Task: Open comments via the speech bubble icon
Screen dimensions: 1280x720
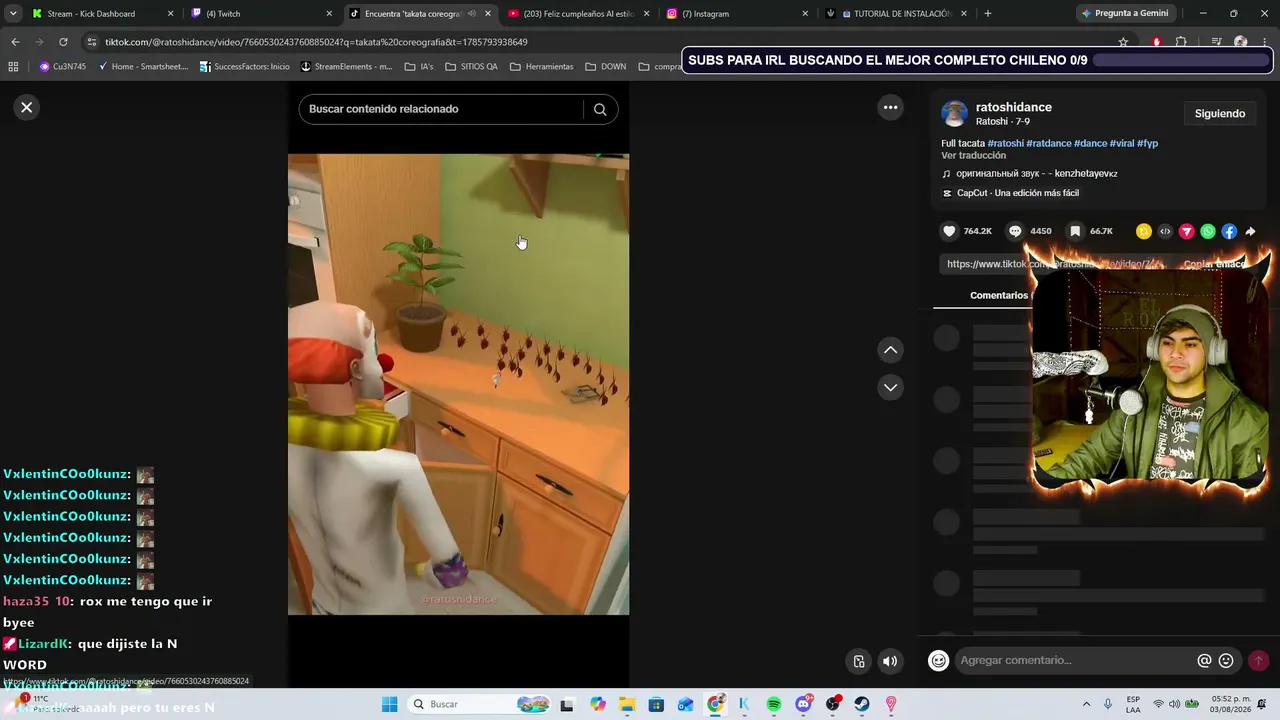Action: pos(1015,231)
